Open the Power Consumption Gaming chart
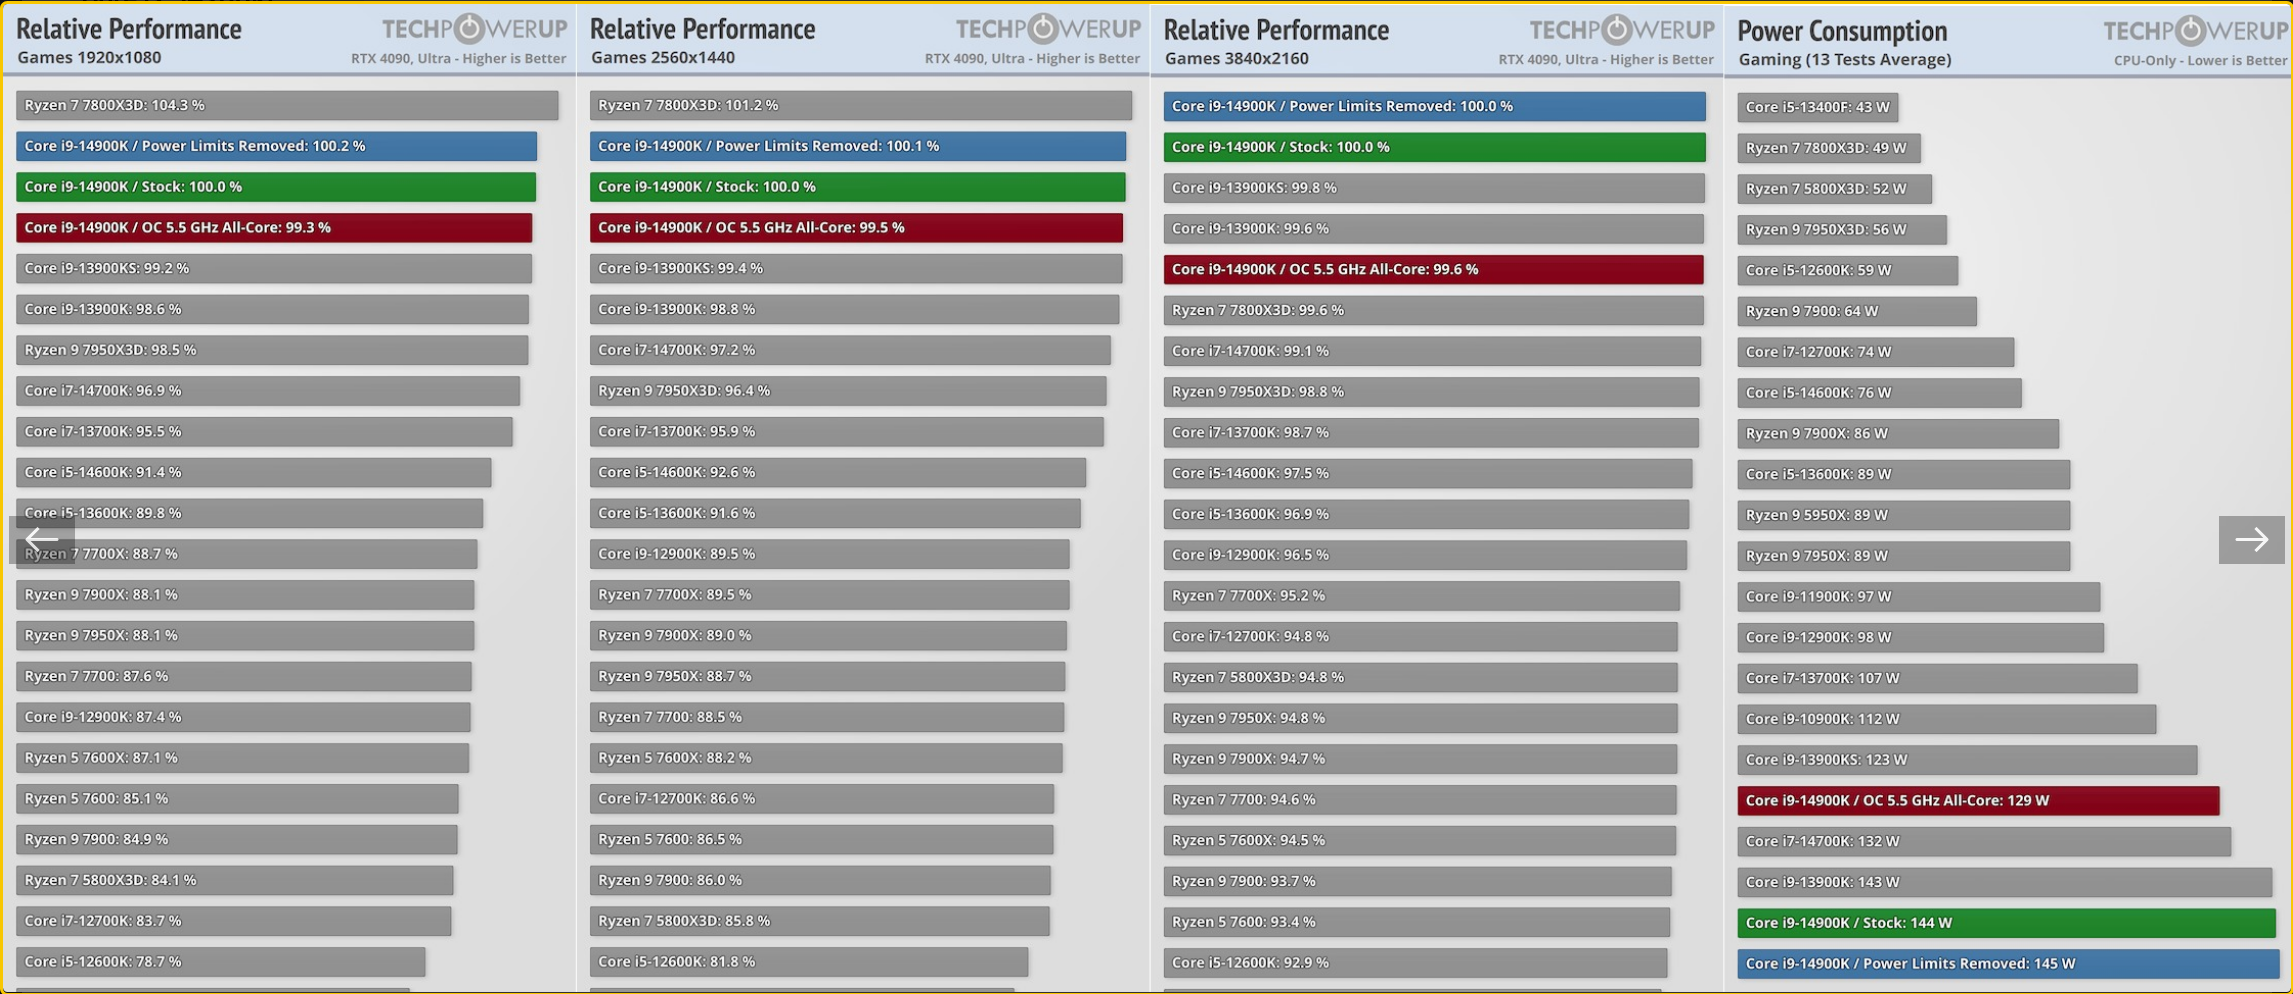 click(x=2008, y=498)
